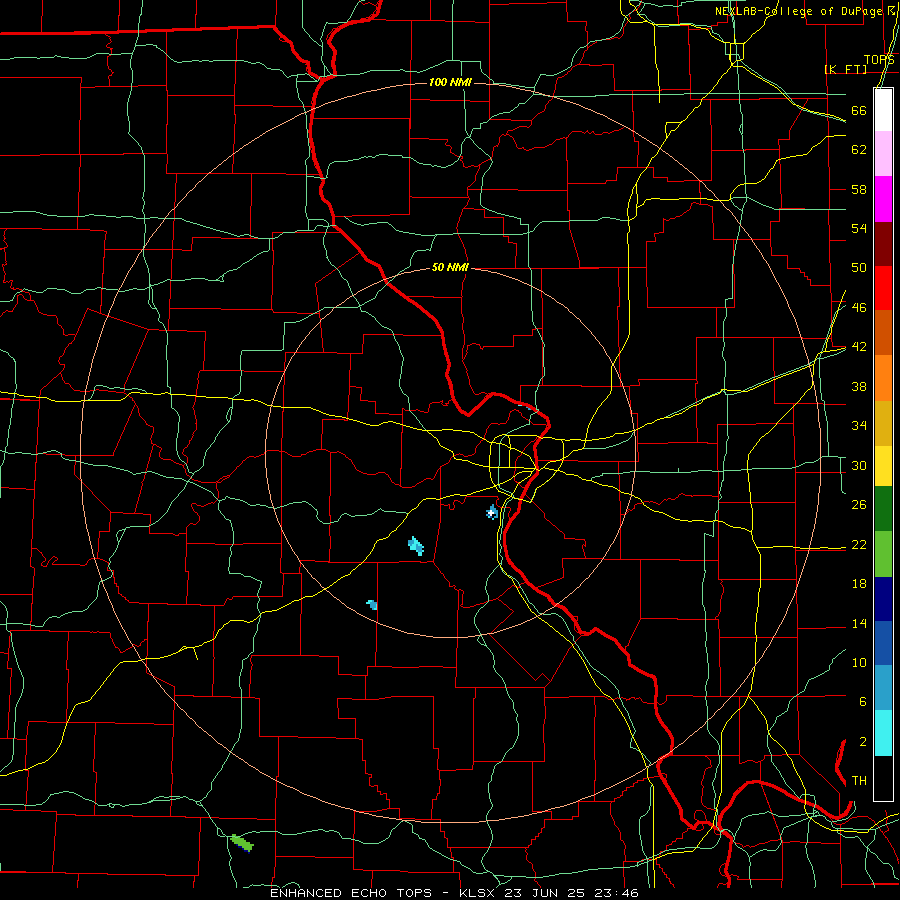The image size is (900, 900).
Task: Click the legend value '10'
Action: [x=859, y=663]
